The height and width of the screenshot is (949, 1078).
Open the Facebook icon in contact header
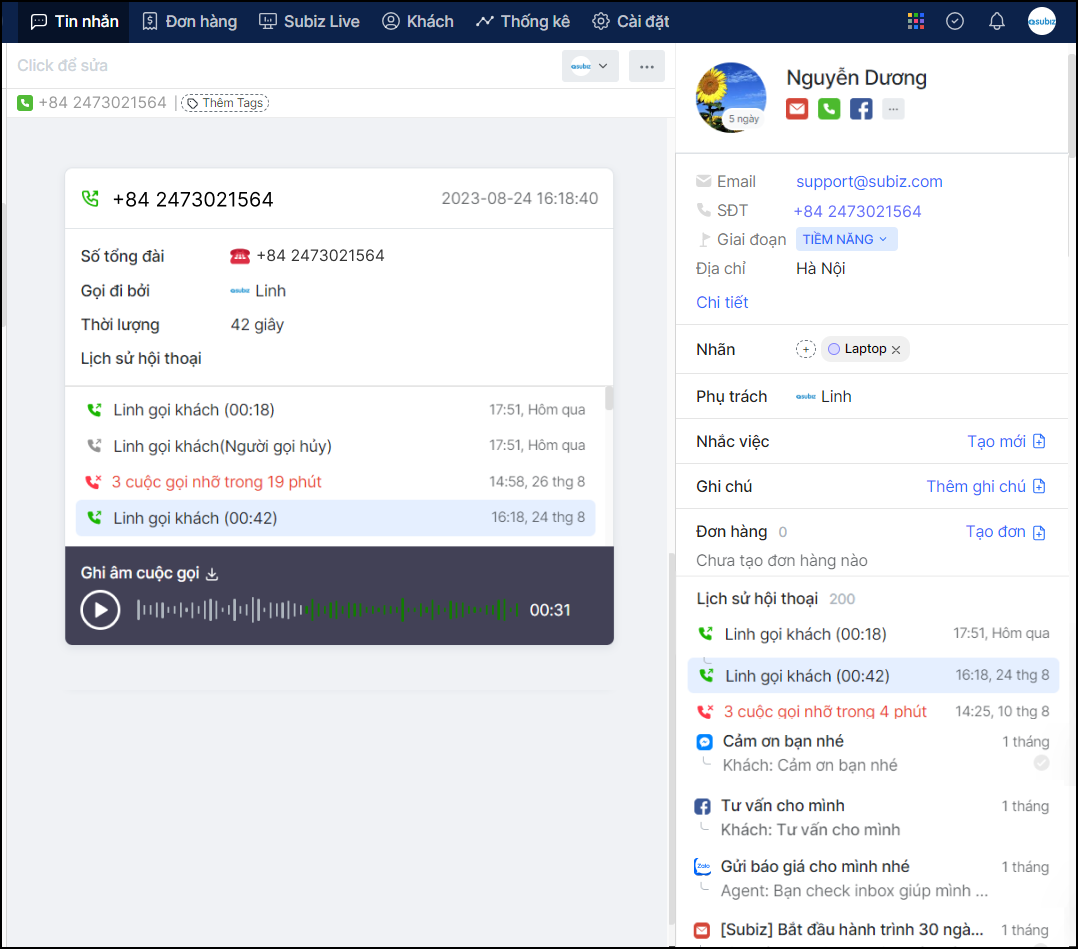pos(861,109)
